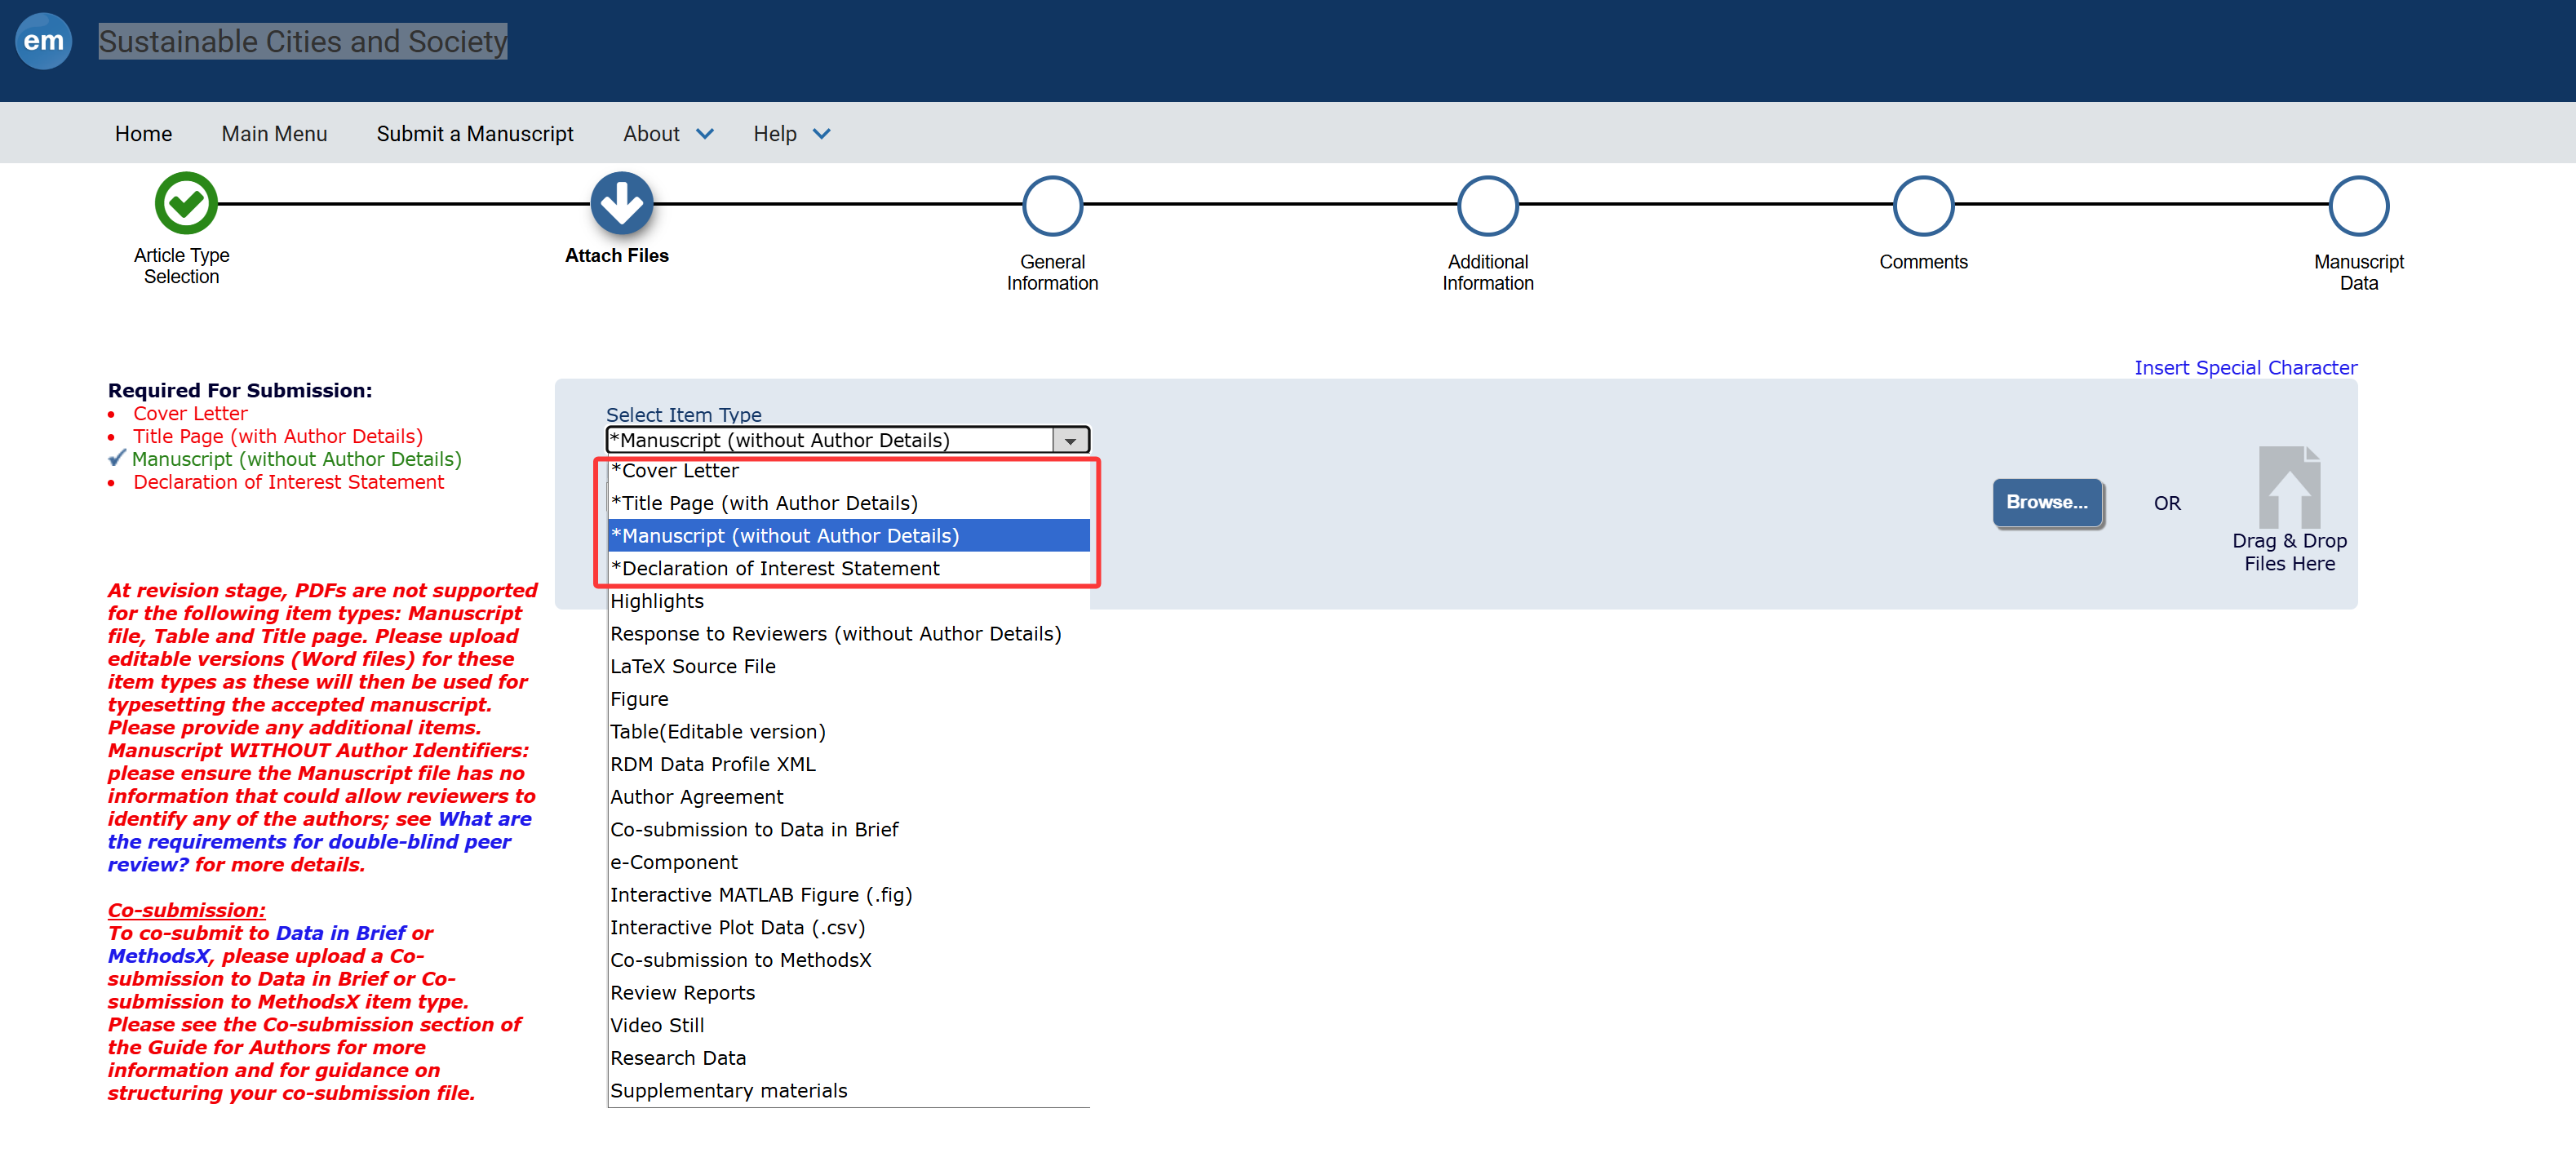Select the Cover Letter item type
This screenshot has height=1175, width=2576.
pyautogui.click(x=675, y=471)
